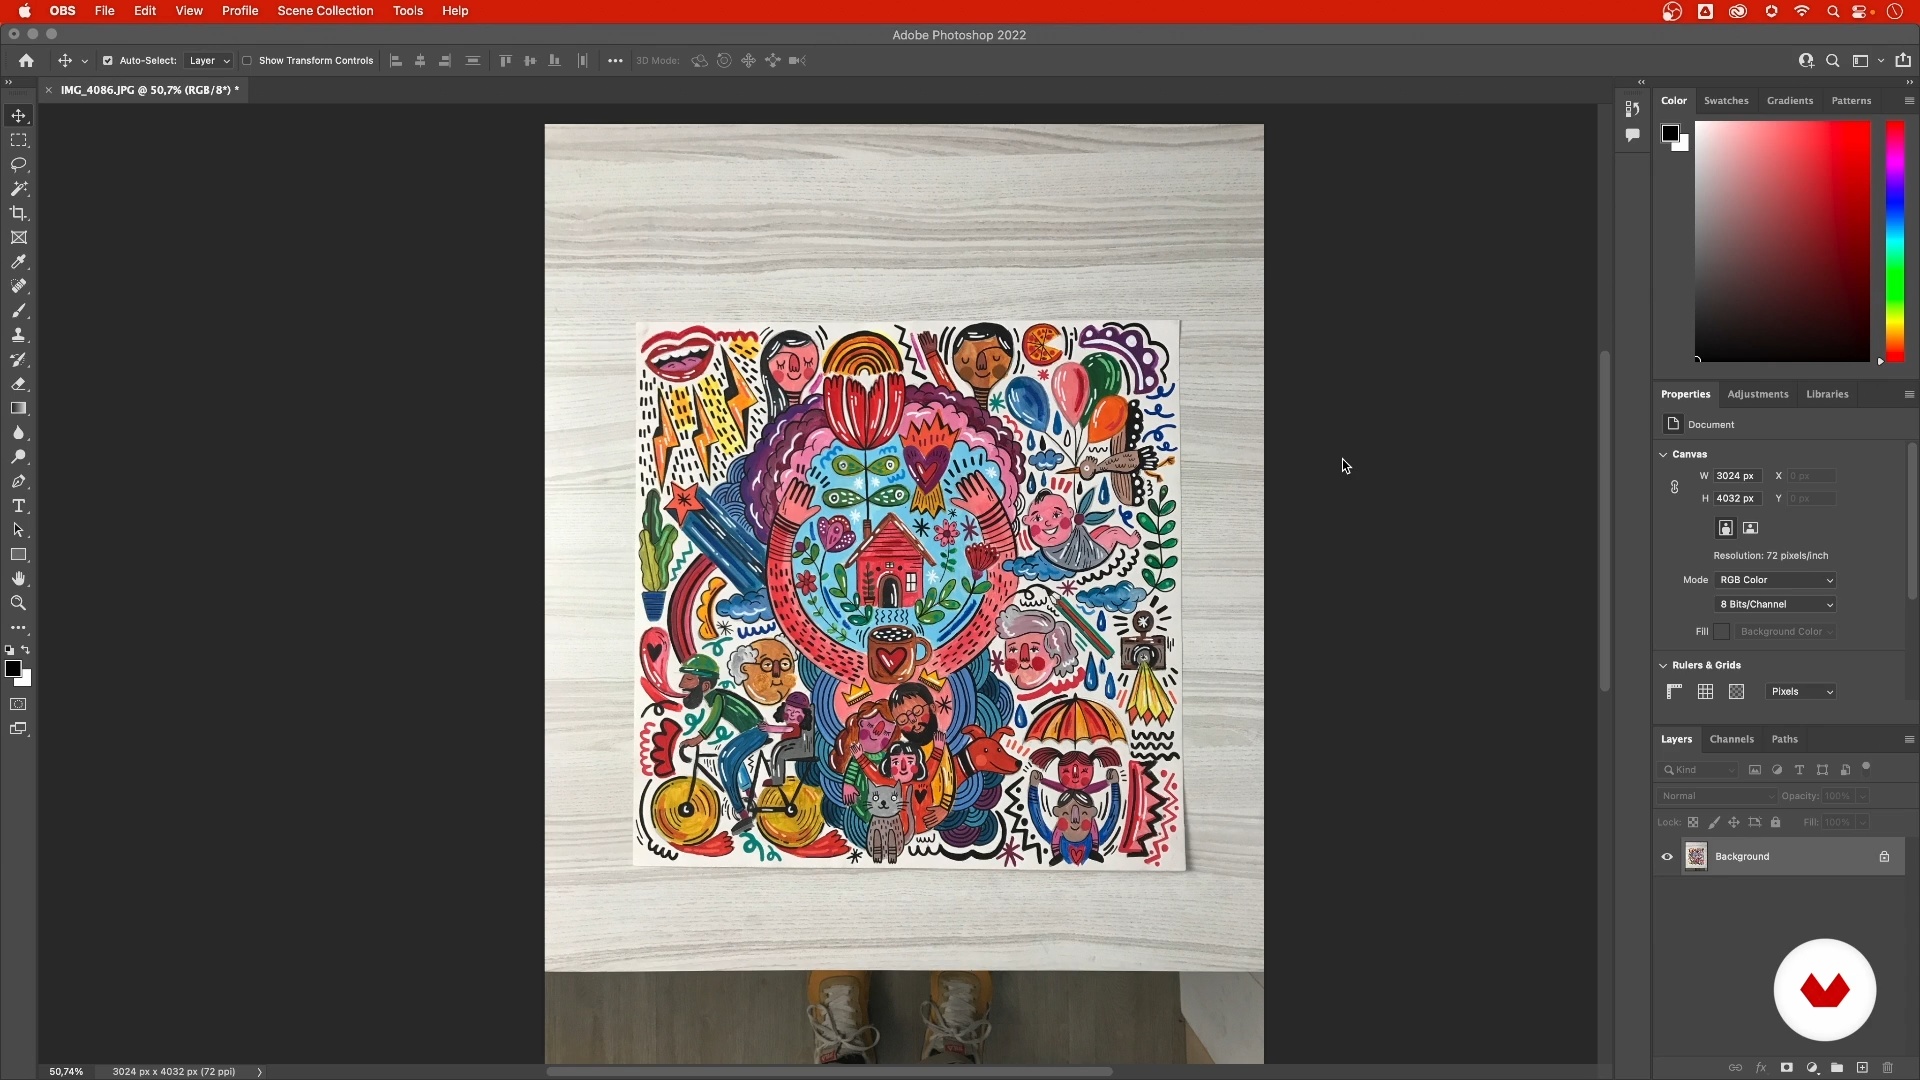Select the Horizontal Type tool
Image resolution: width=1920 pixels, height=1080 pixels.
click(x=19, y=506)
